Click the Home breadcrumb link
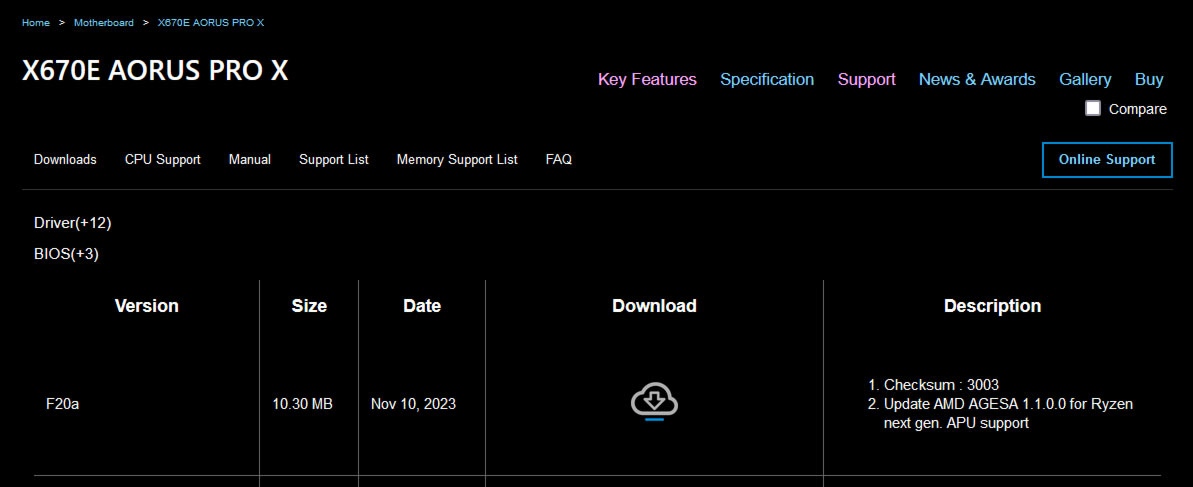This screenshot has width=1193, height=487. [x=36, y=22]
